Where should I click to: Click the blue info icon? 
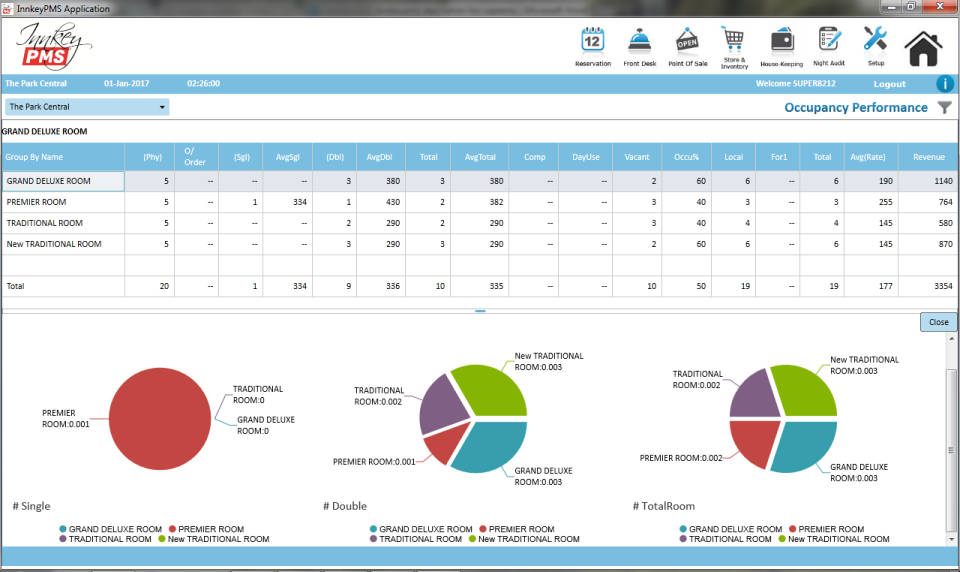coord(944,84)
